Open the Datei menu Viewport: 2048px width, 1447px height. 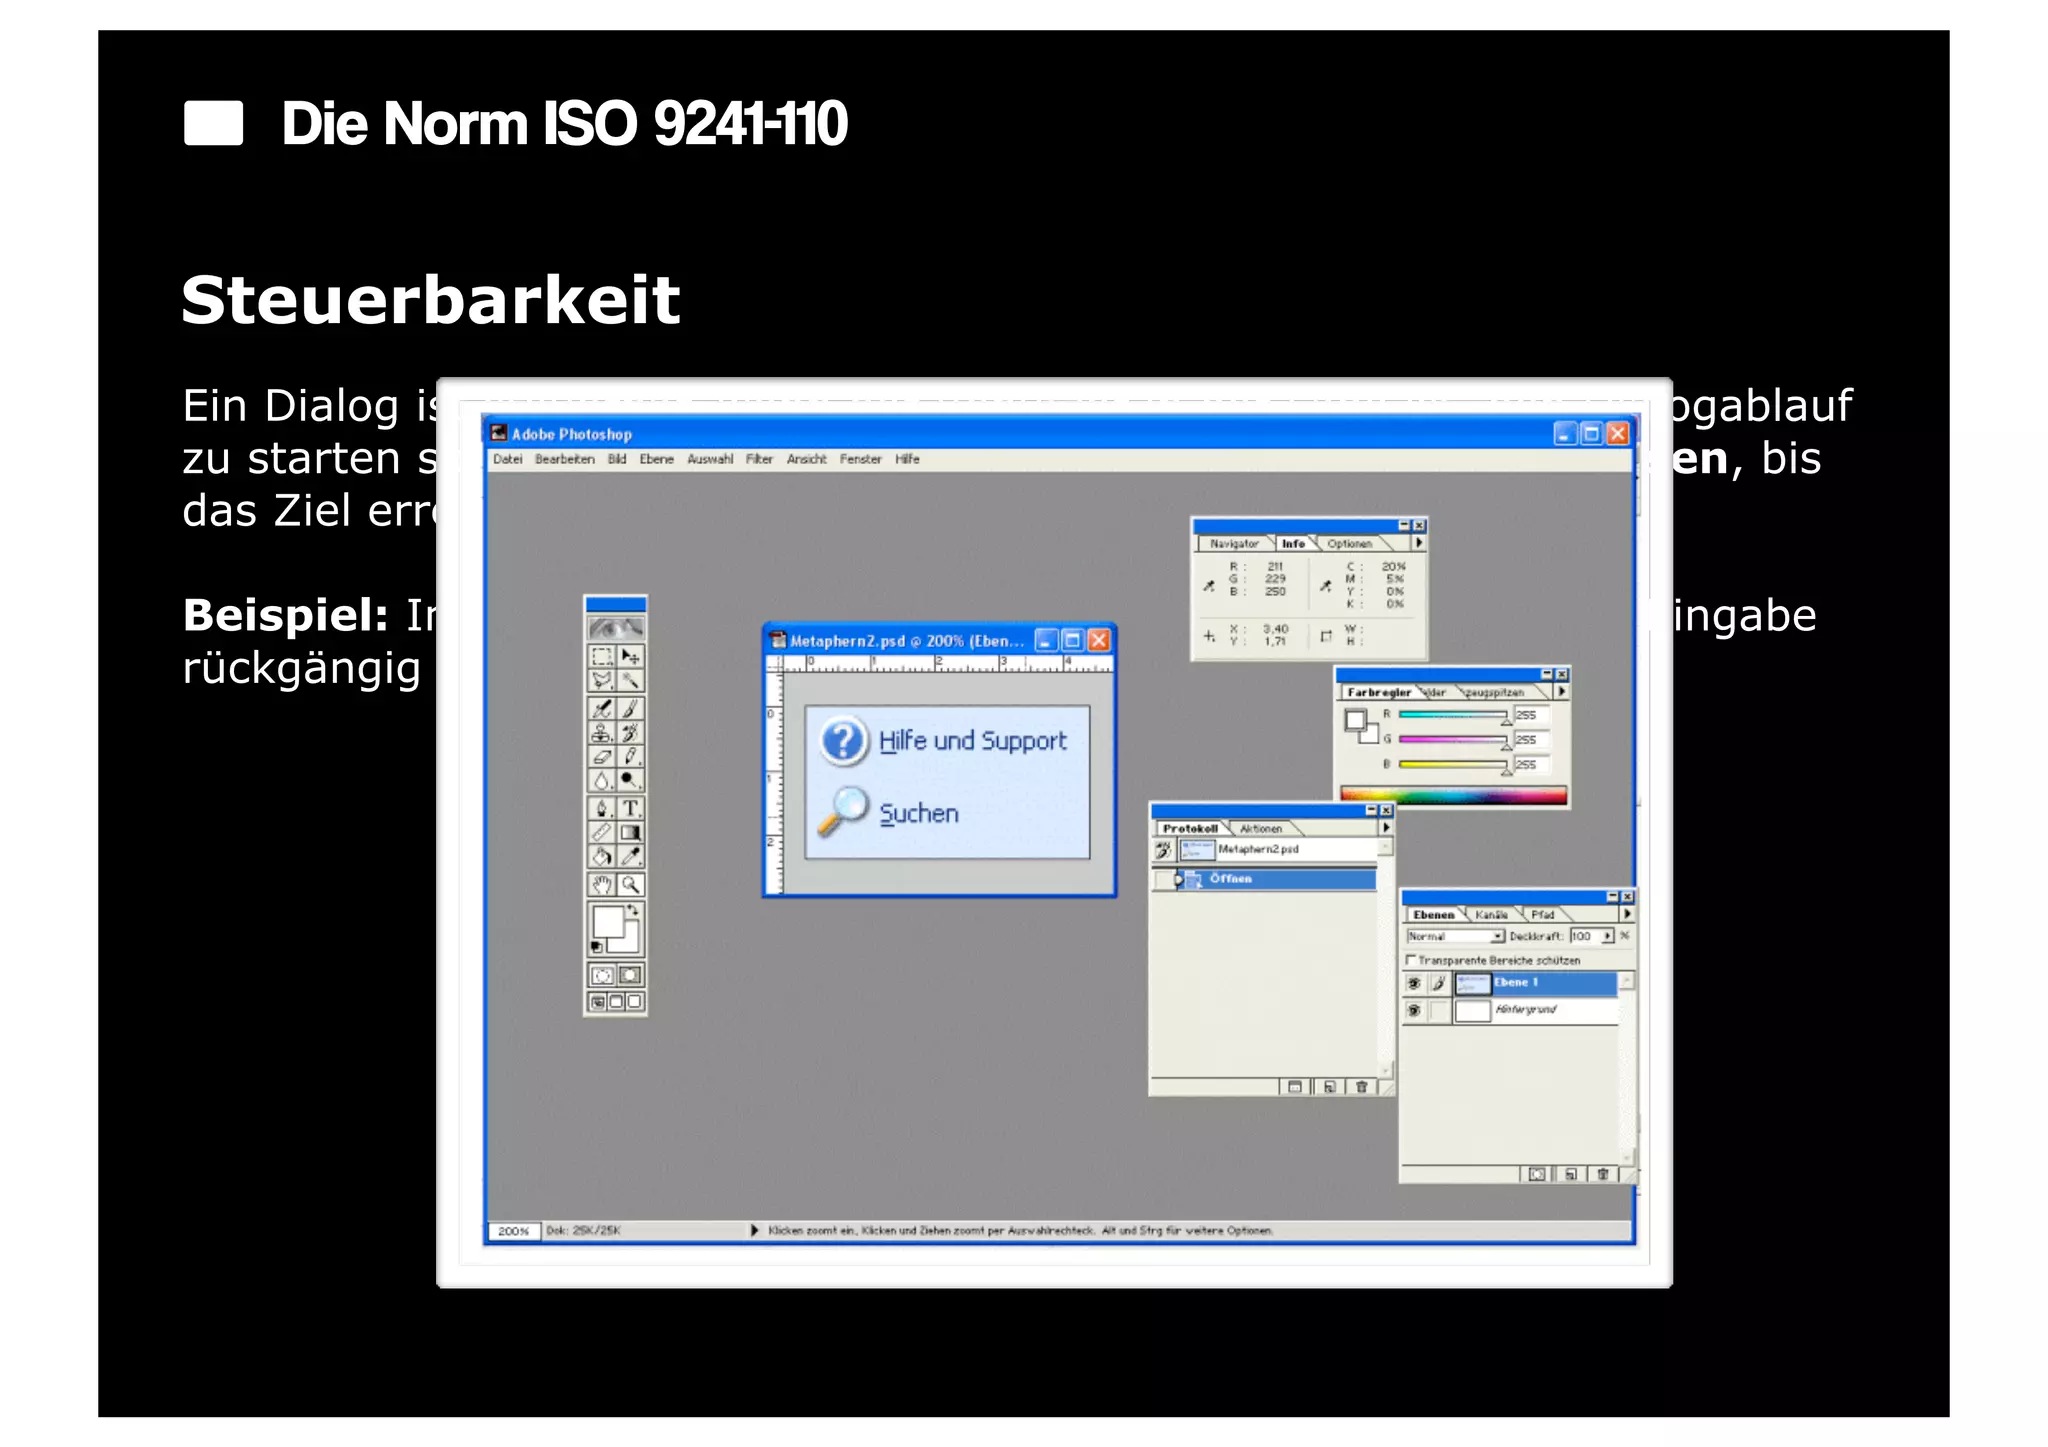[x=508, y=459]
